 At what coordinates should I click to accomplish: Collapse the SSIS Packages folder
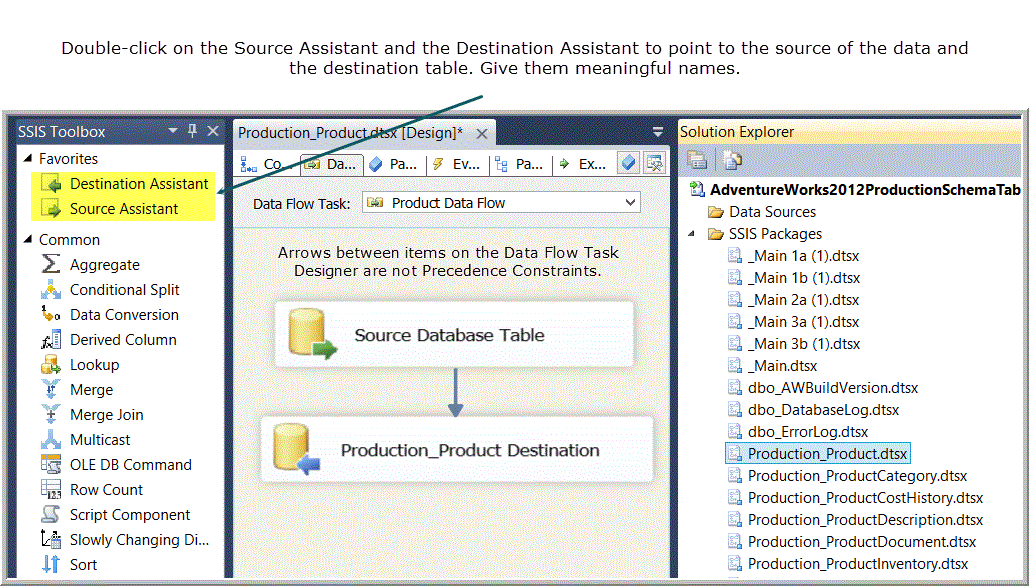[x=693, y=234]
